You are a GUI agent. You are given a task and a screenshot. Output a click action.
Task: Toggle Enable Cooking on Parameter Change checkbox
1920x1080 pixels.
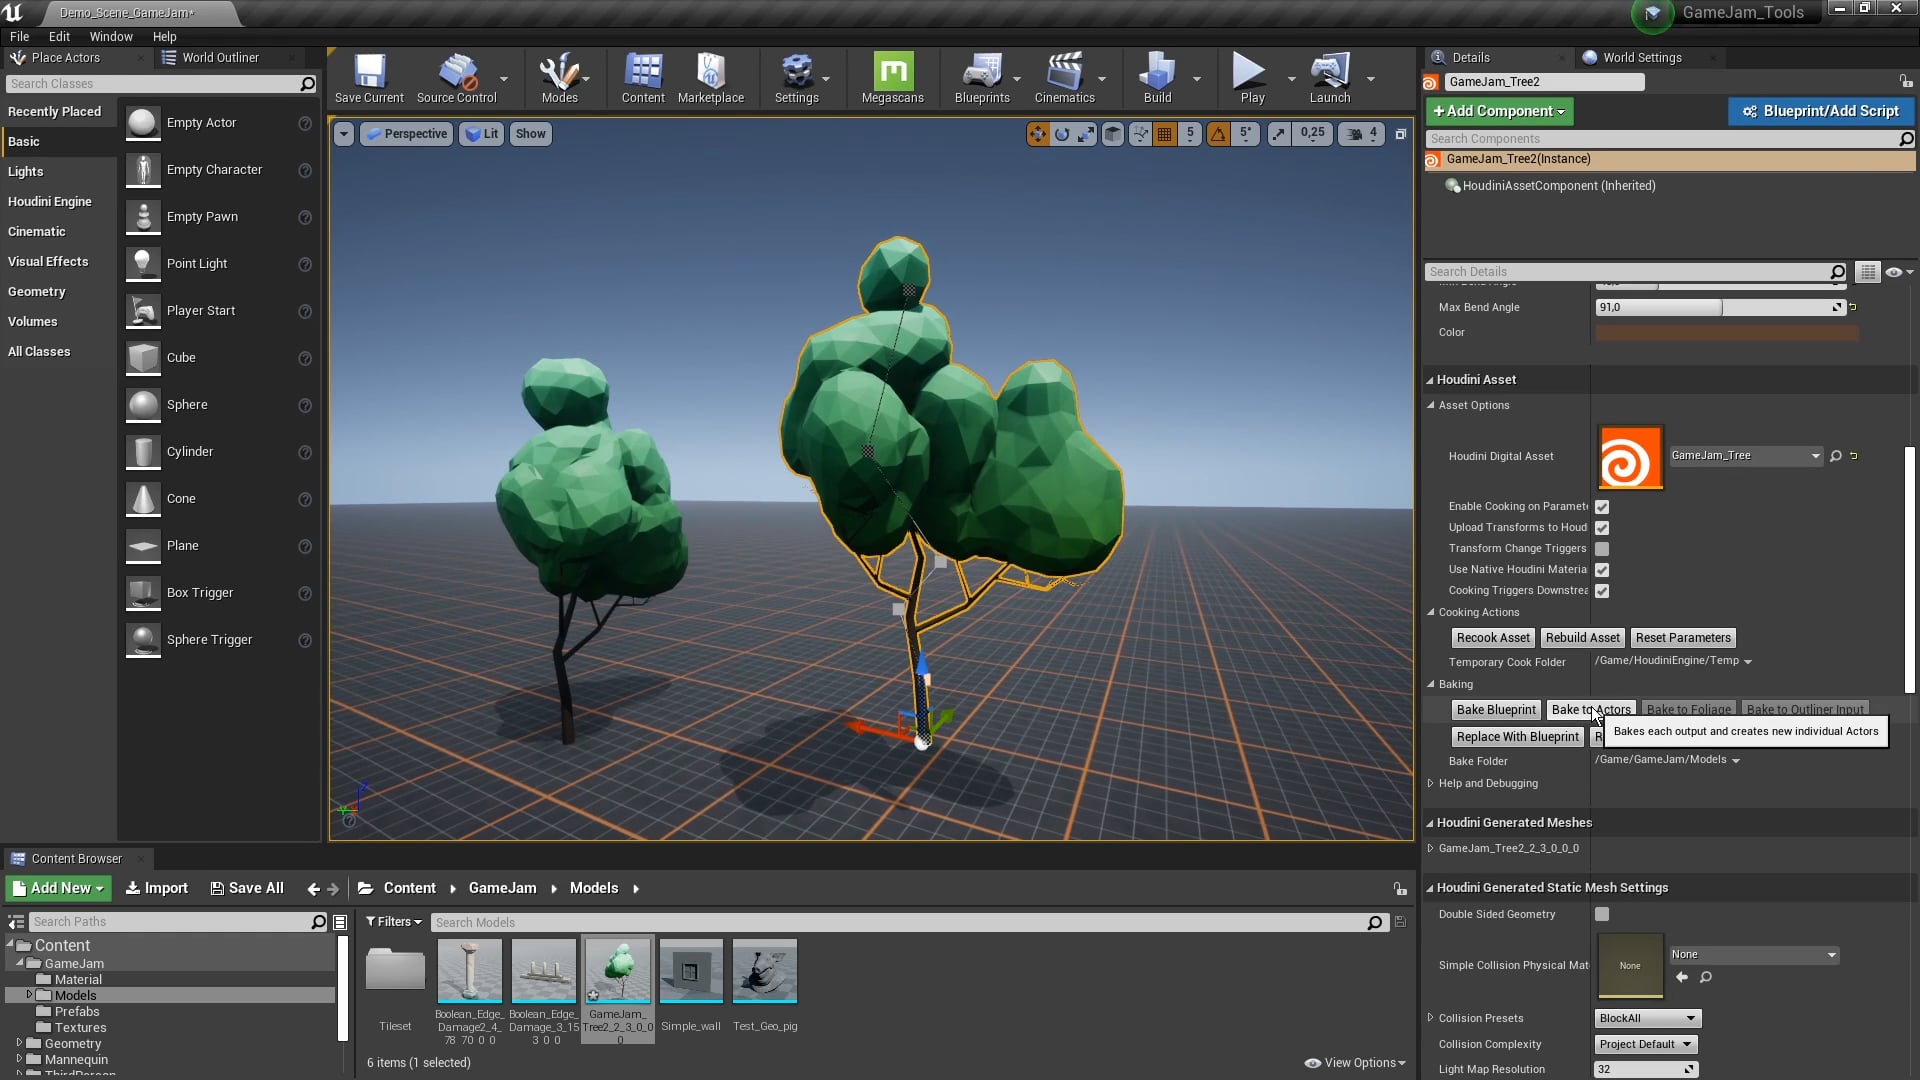1602,507
